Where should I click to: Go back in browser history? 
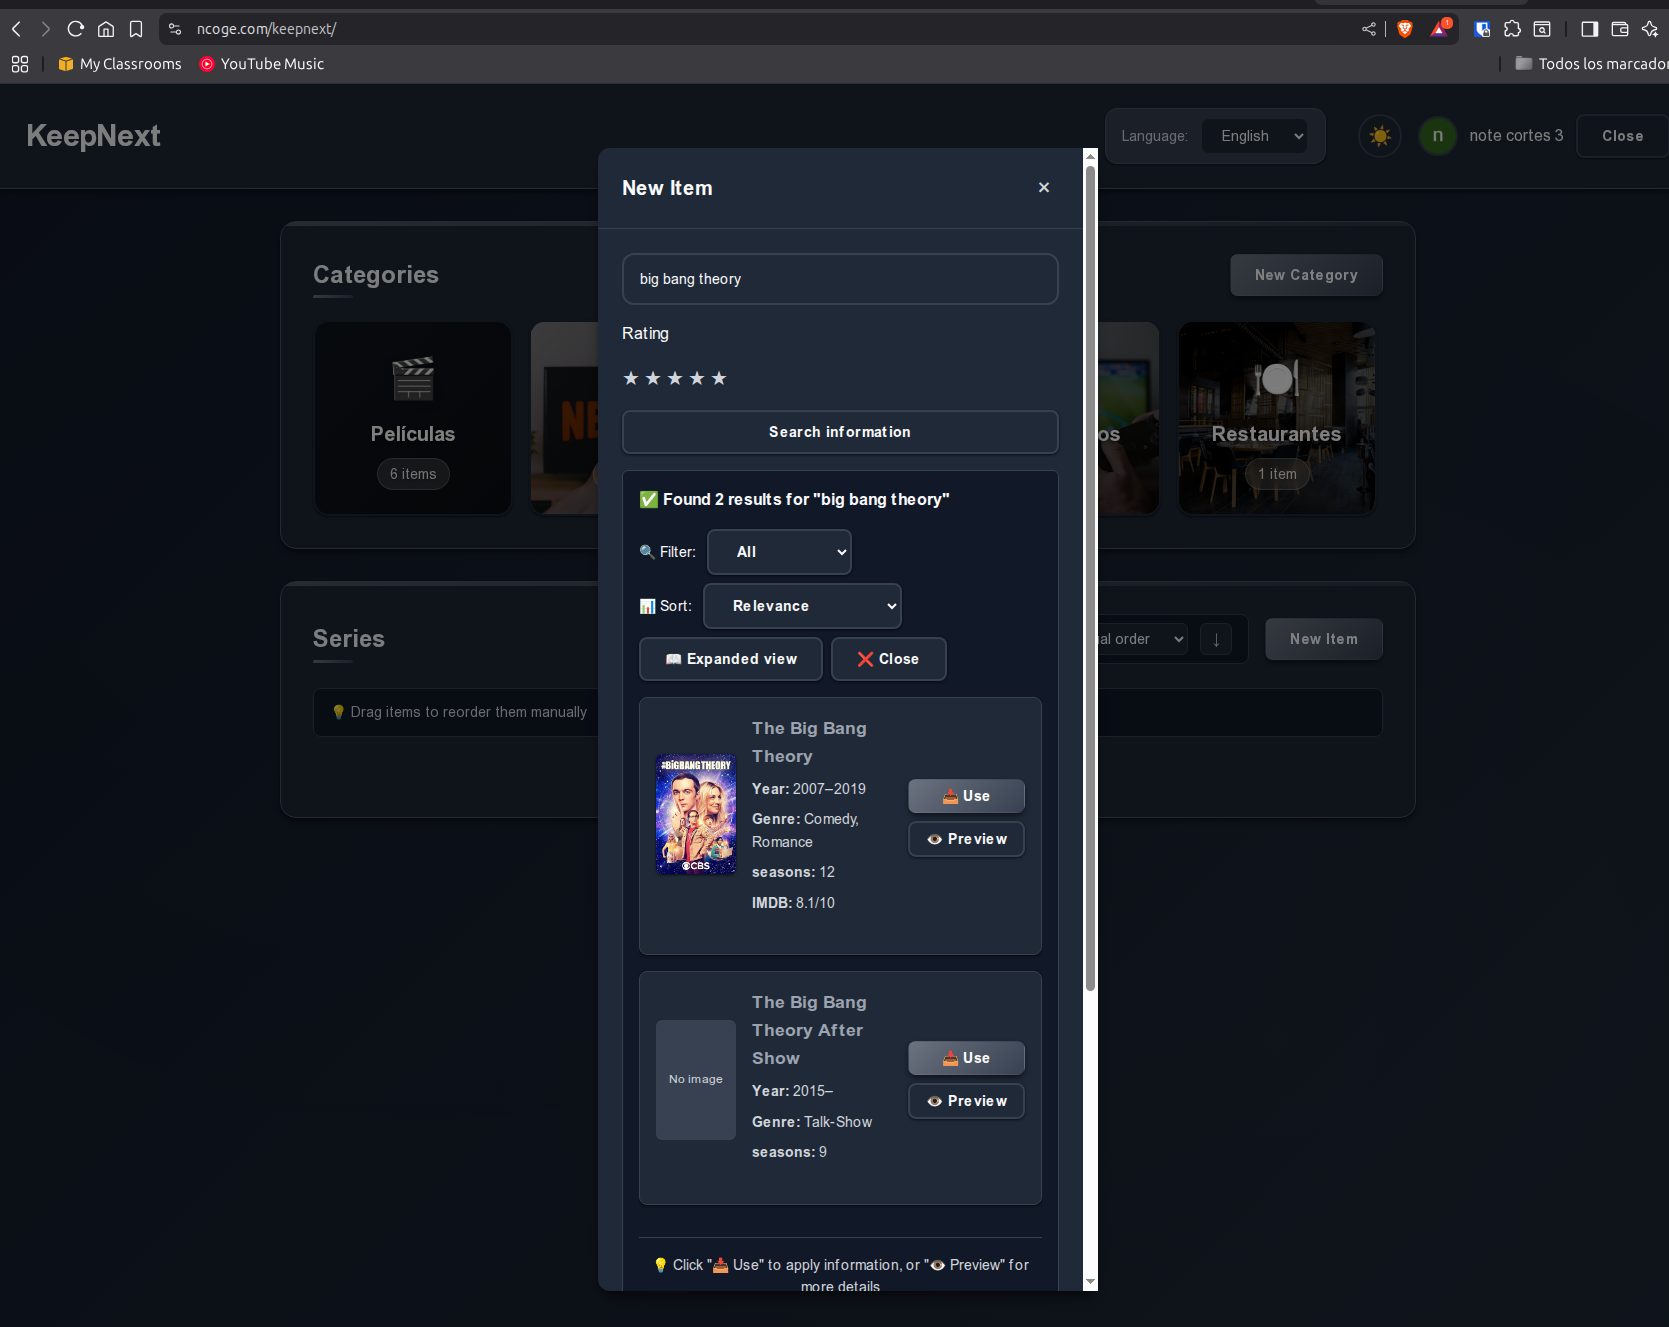[x=16, y=29]
